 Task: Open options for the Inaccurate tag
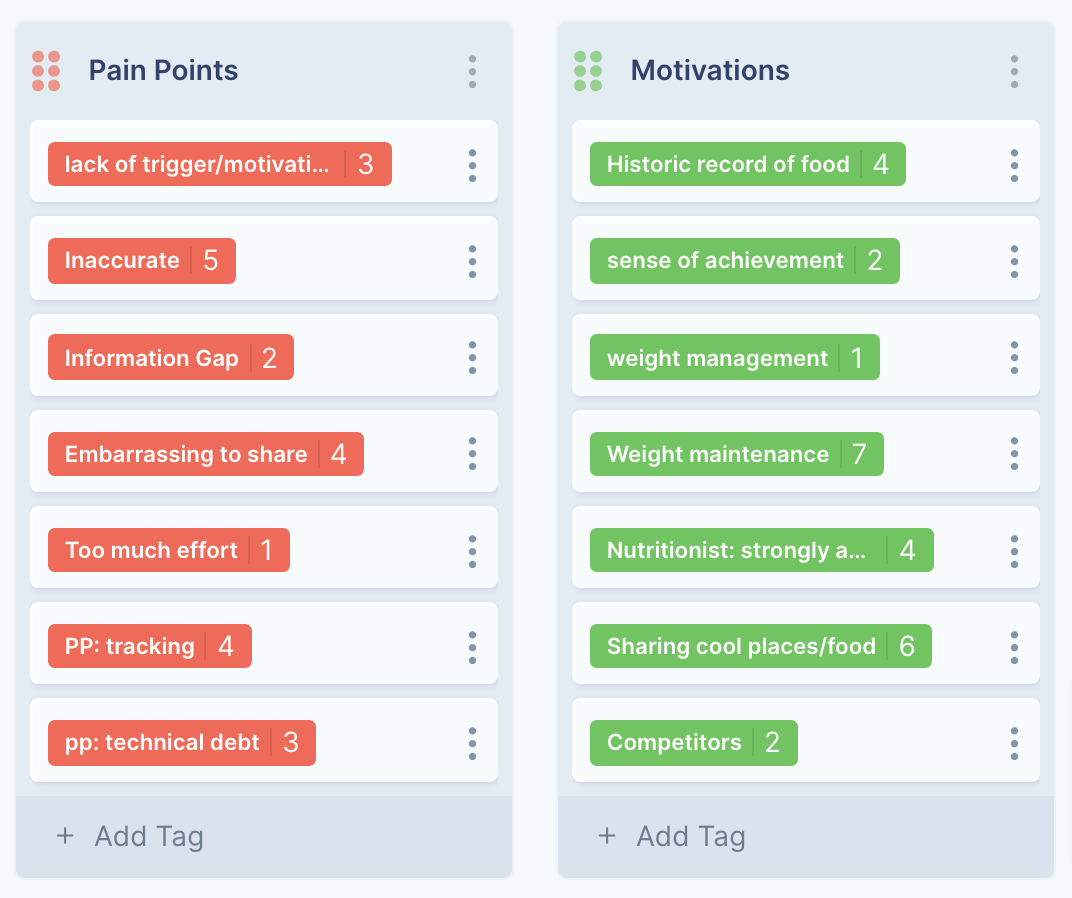tap(472, 261)
